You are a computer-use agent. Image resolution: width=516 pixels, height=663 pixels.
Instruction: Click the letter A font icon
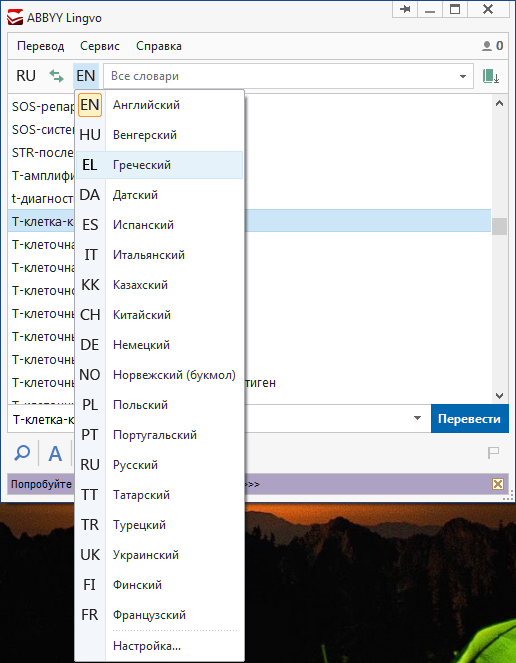click(55, 454)
